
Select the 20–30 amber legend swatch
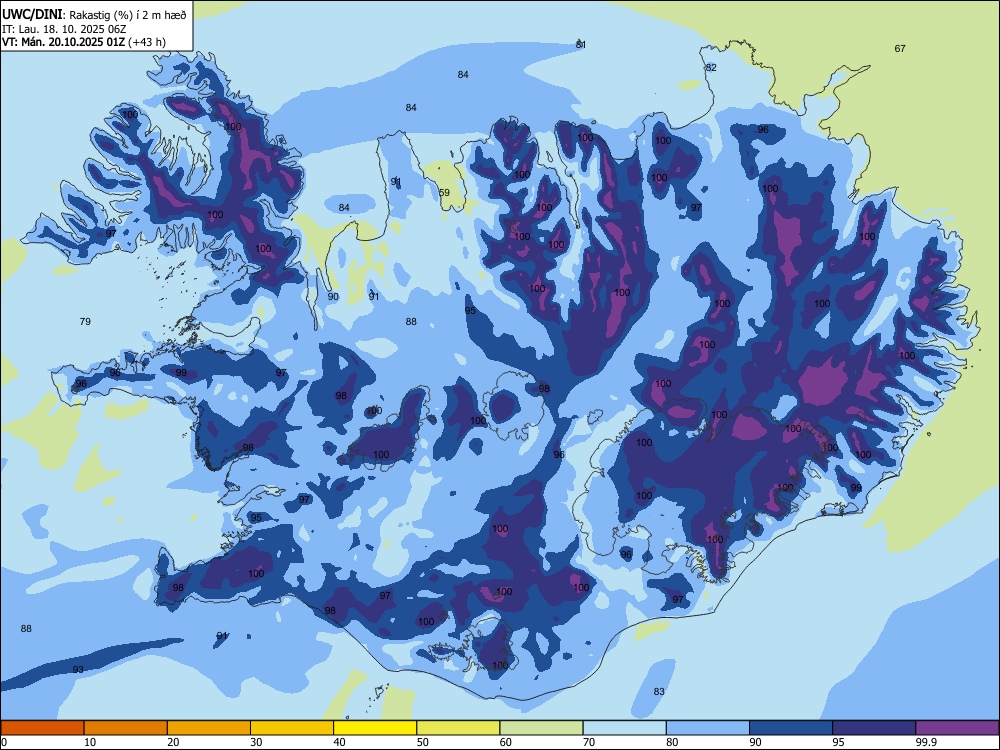click(209, 728)
